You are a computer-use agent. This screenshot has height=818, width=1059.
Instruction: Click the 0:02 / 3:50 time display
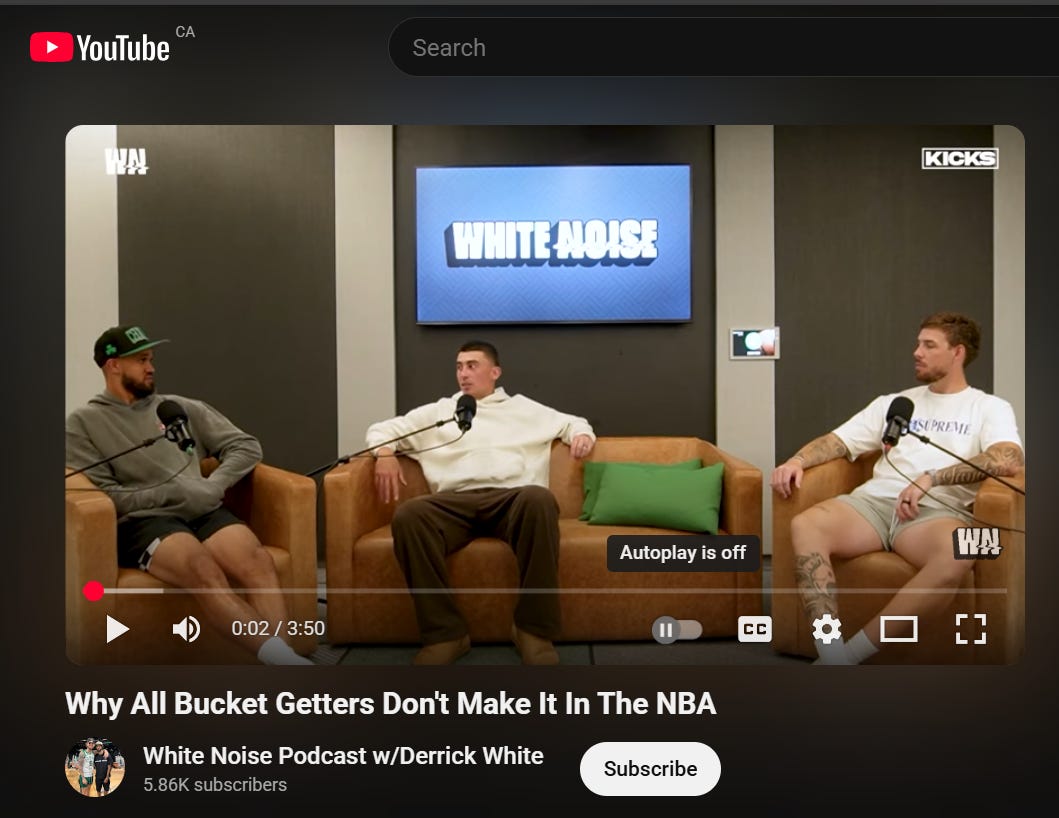pos(278,628)
